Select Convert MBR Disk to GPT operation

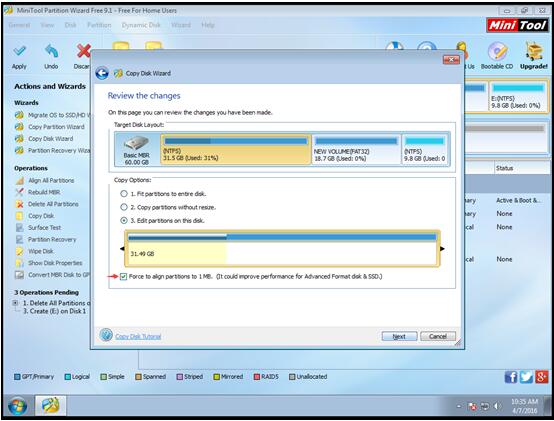[53, 275]
